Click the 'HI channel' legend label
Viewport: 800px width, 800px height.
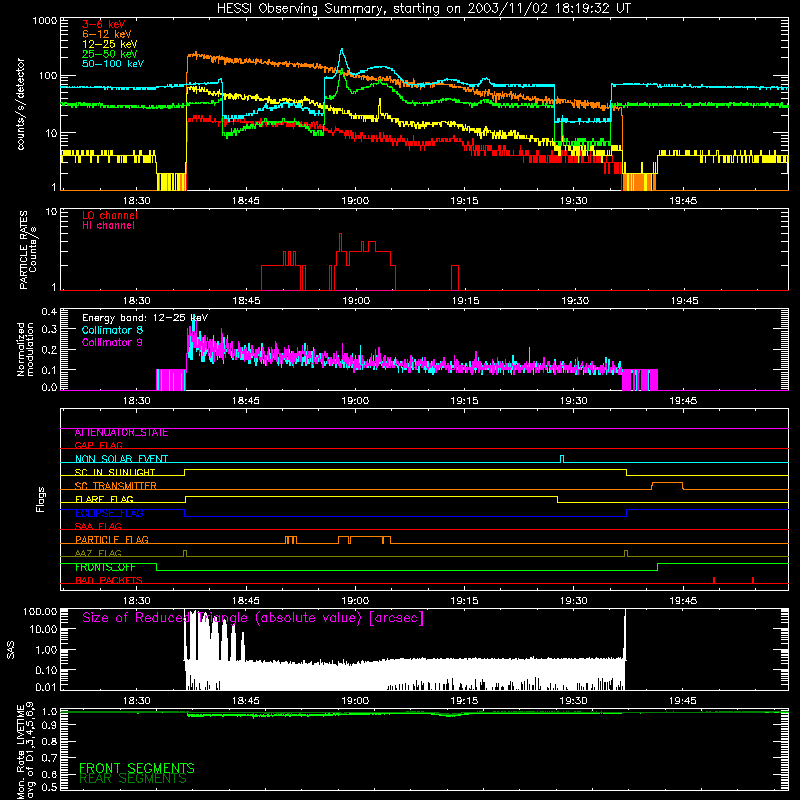(x=108, y=226)
